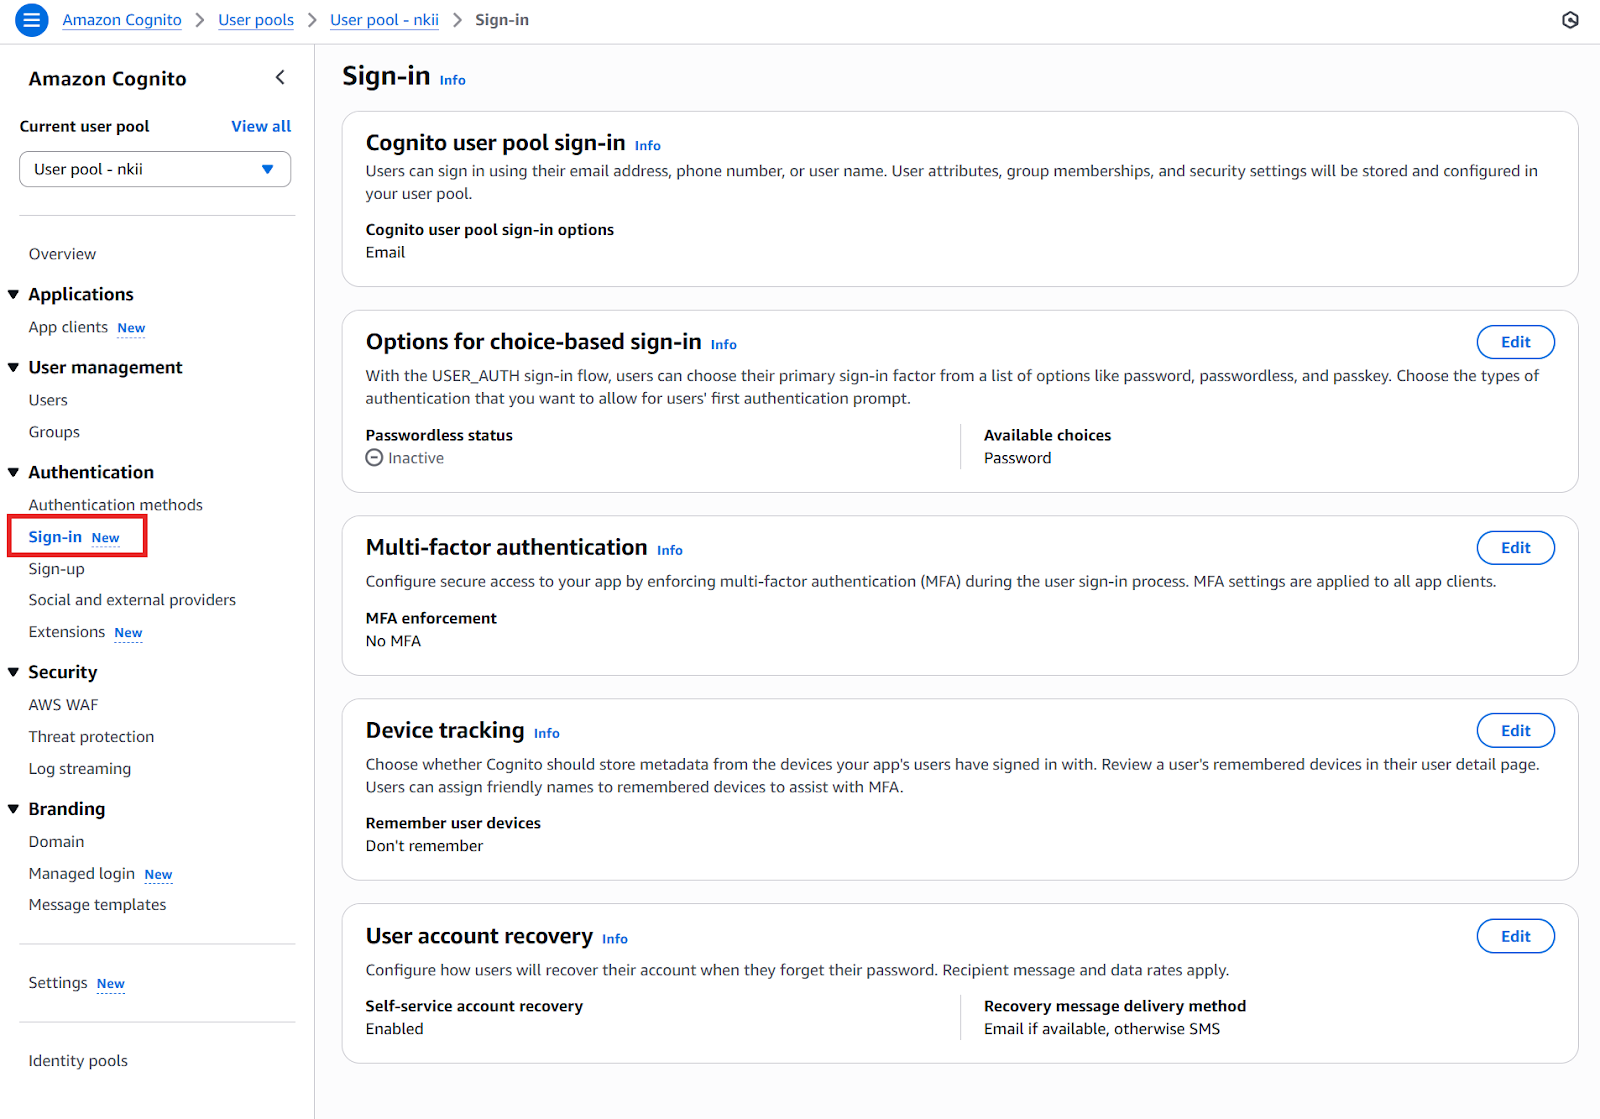Screen dimensions: 1600x1119
Task: Edit User account recovery settings
Action: click(1515, 935)
